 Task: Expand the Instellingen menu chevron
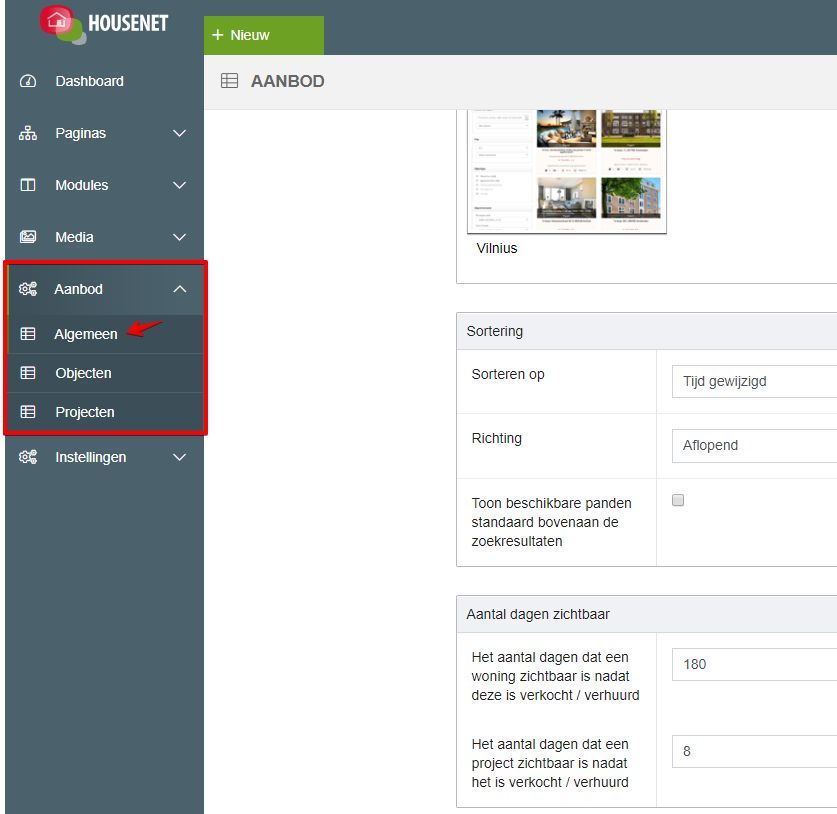(180, 457)
